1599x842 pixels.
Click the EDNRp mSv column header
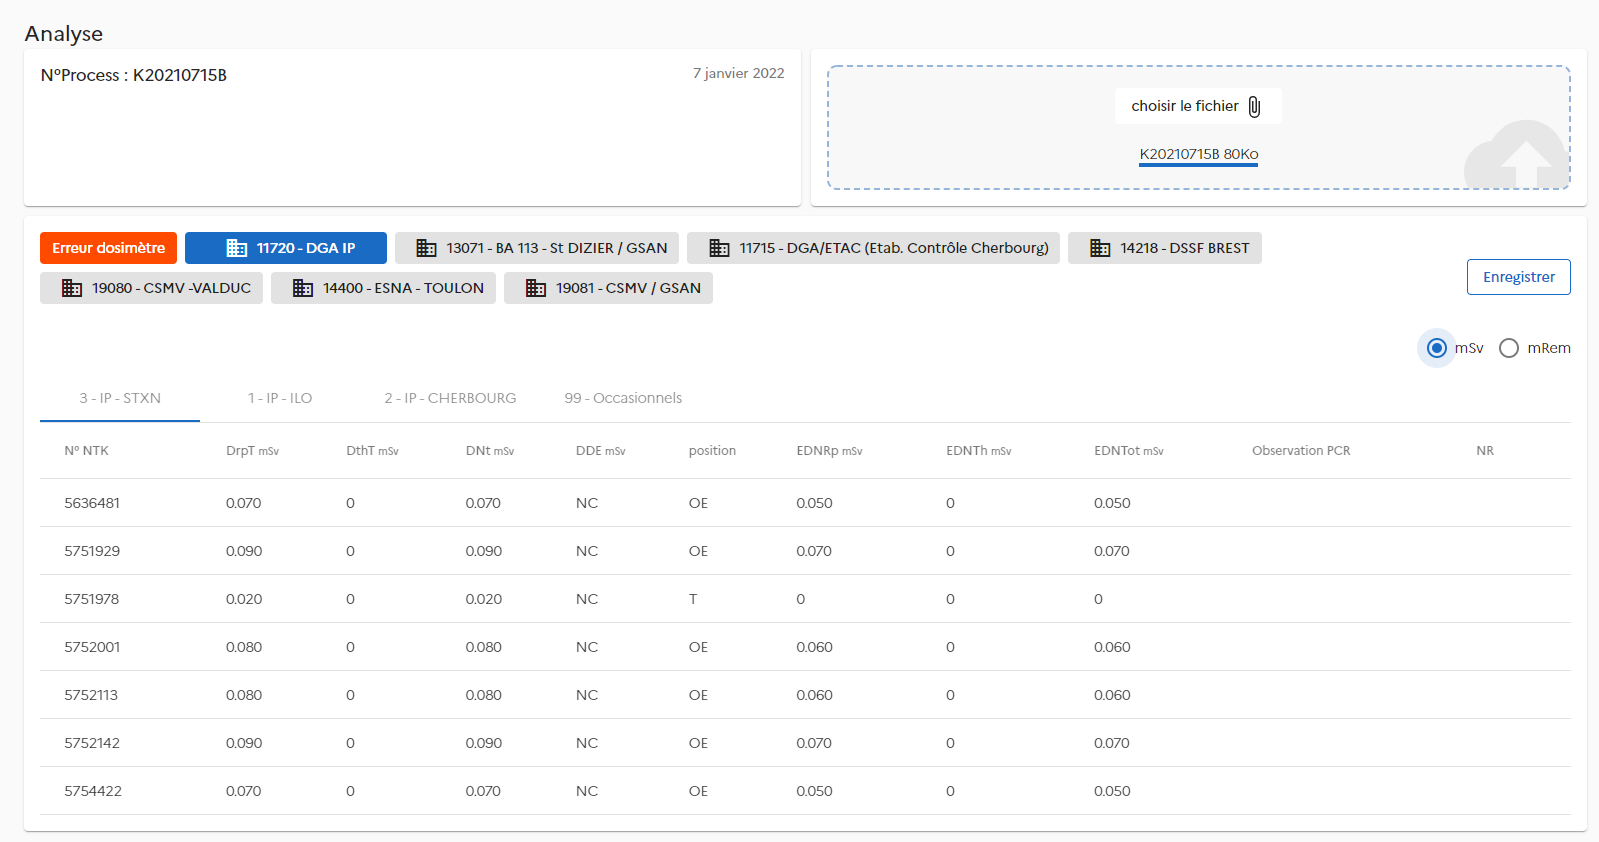829,451
